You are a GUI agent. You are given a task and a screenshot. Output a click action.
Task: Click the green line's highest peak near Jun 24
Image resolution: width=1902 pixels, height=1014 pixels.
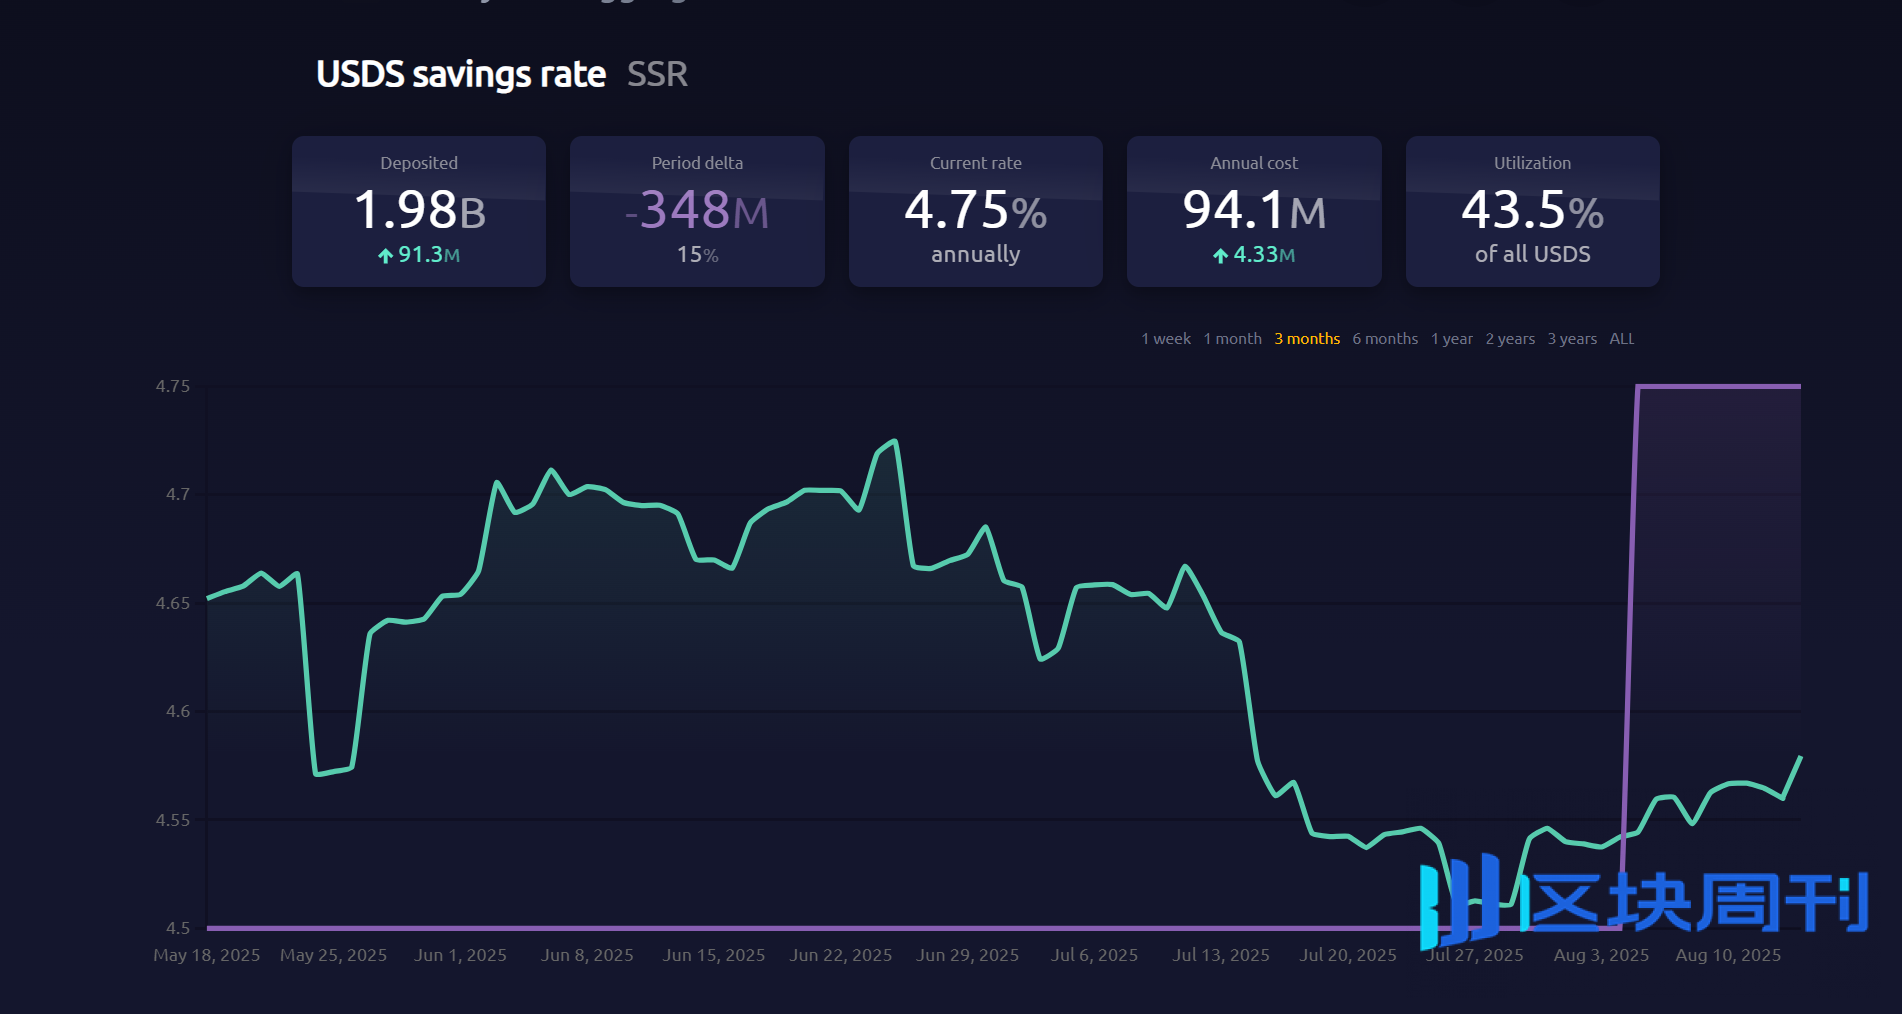[x=894, y=441]
